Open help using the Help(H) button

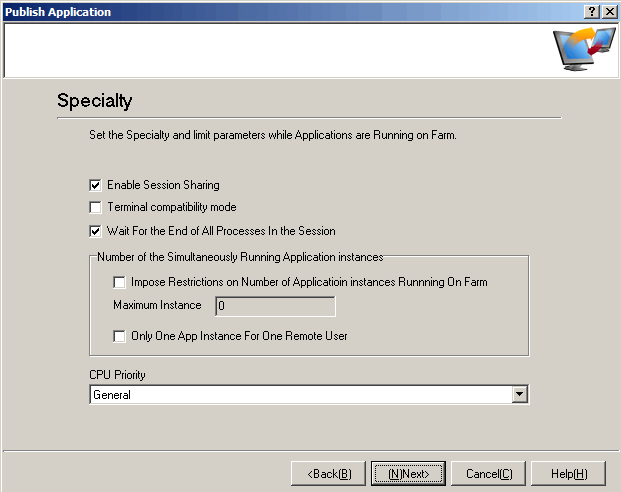[569, 473]
